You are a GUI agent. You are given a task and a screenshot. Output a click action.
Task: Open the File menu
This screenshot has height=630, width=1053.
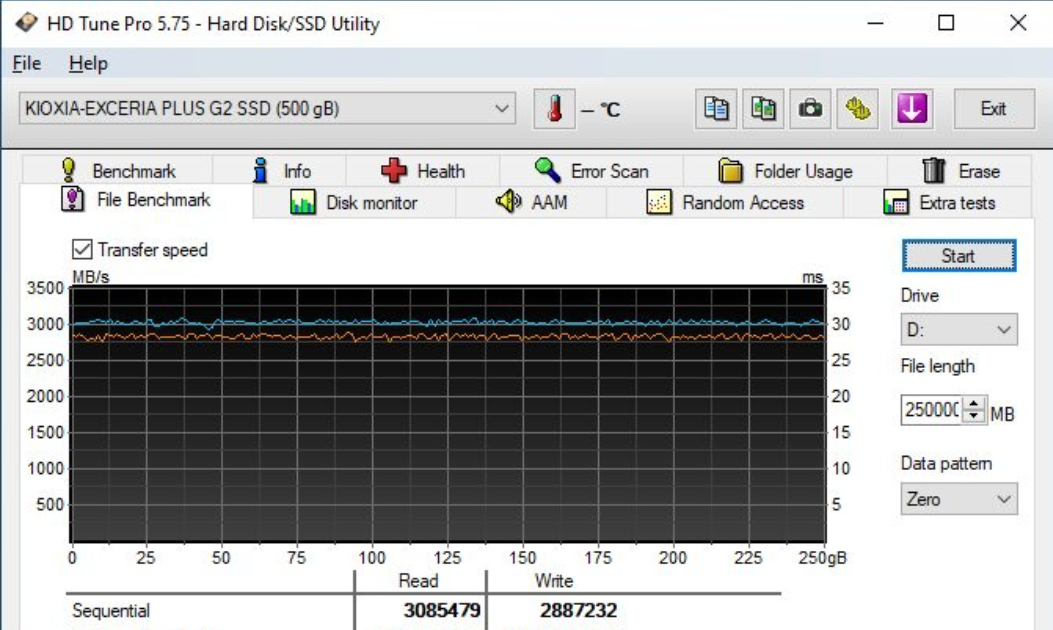pyautogui.click(x=27, y=63)
